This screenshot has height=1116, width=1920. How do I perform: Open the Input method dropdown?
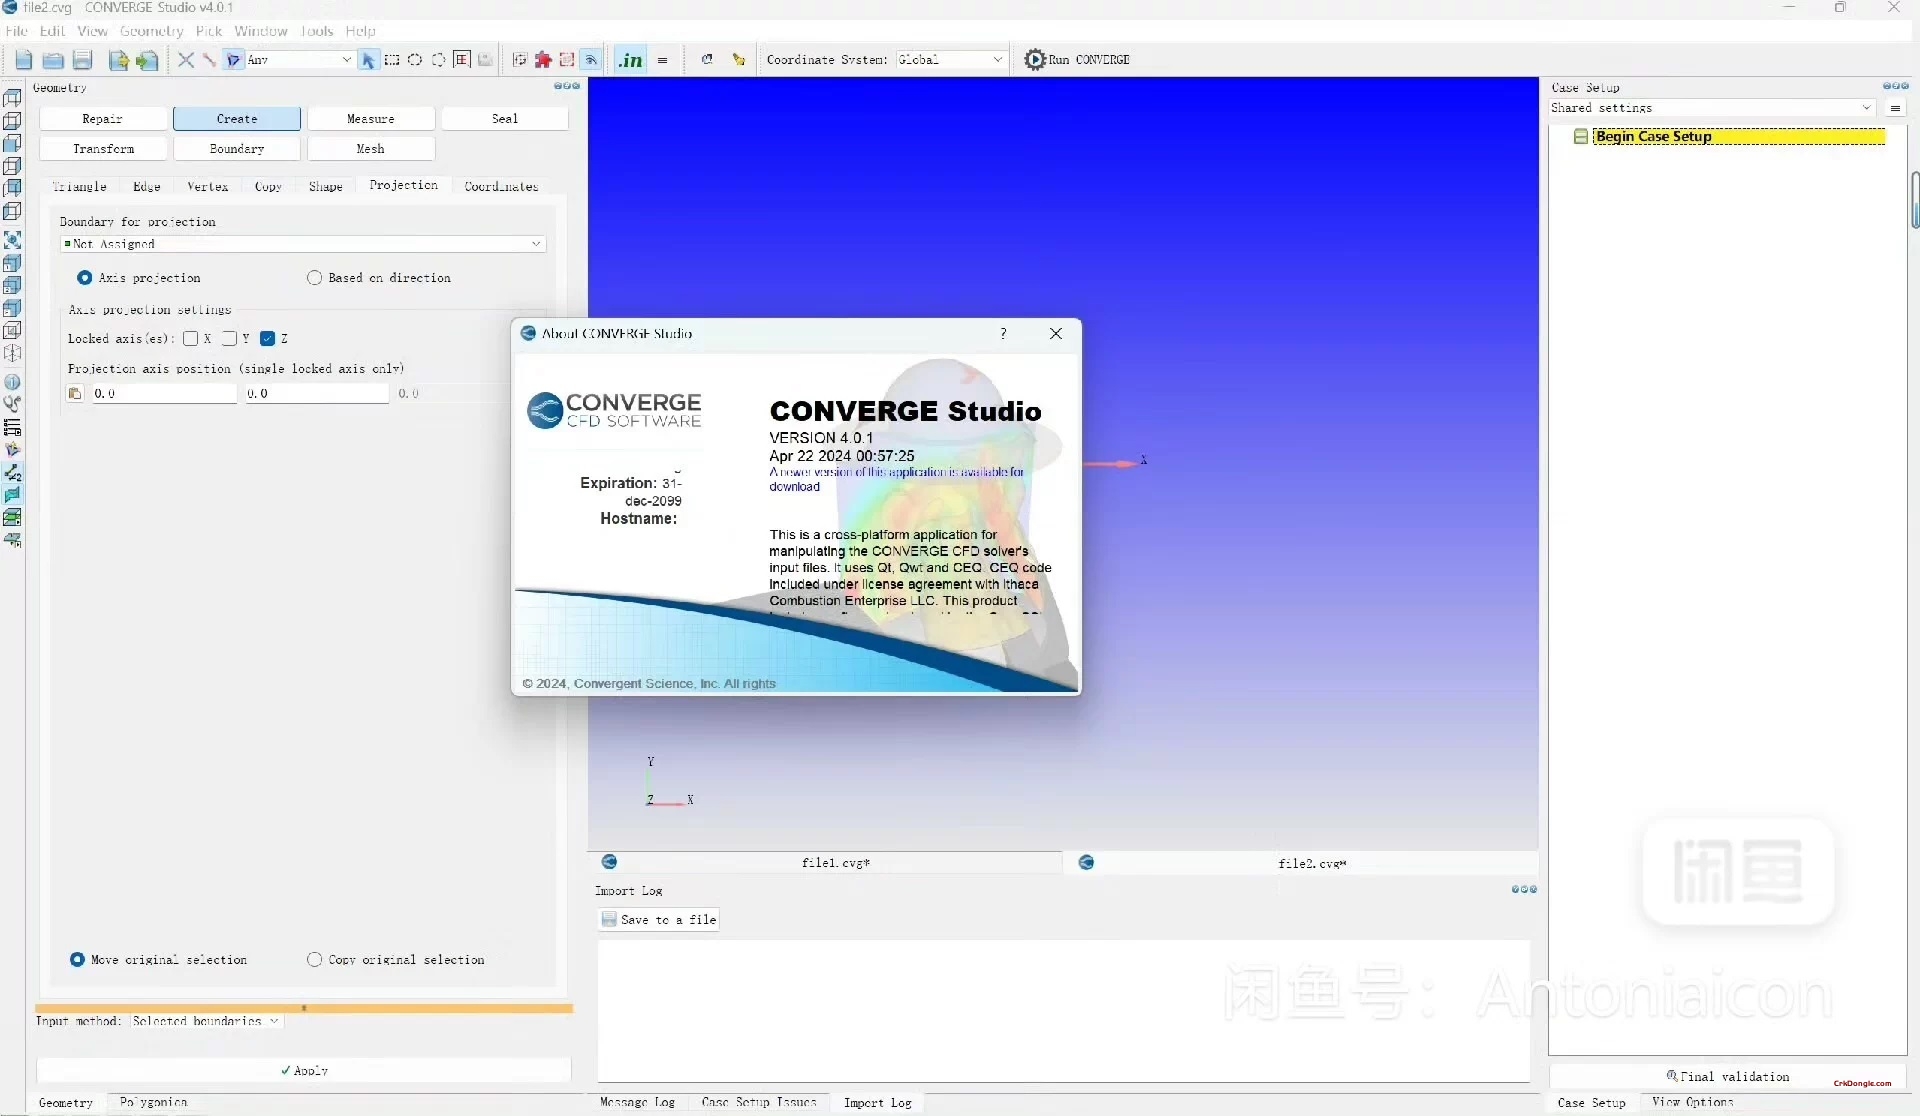[204, 1021]
